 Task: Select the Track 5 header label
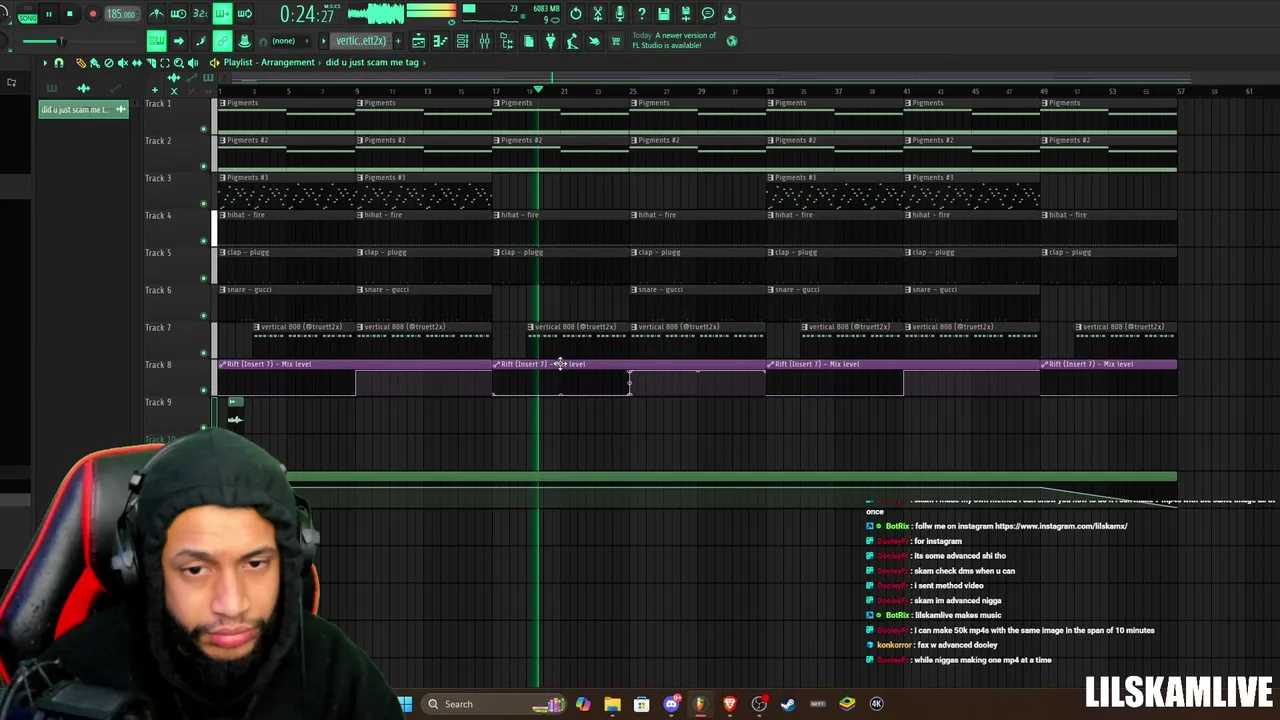pyautogui.click(x=158, y=253)
